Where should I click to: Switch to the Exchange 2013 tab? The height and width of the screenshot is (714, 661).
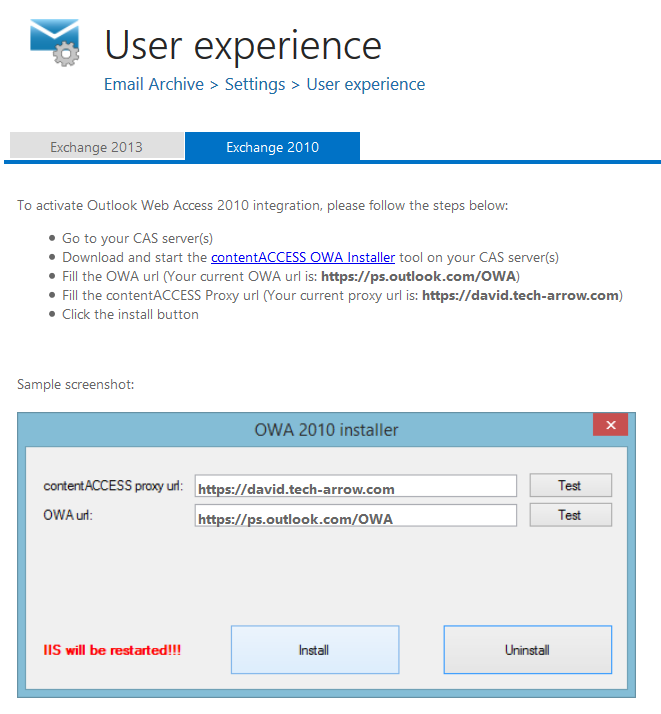tap(97, 147)
